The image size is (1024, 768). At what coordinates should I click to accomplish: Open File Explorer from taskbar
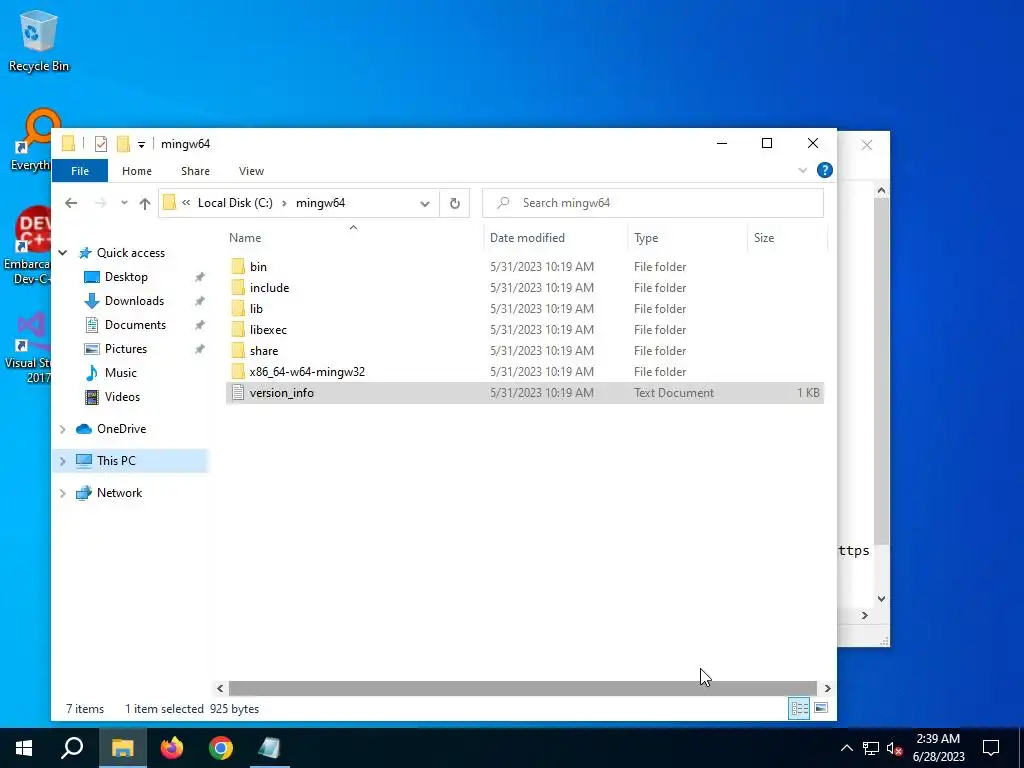[x=122, y=748]
